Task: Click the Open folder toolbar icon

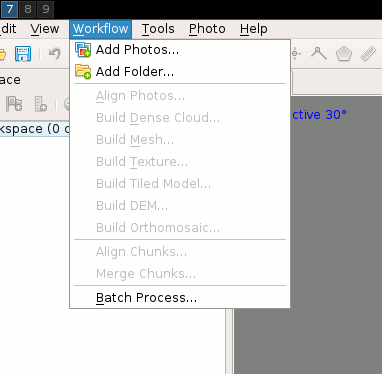Action: (3, 54)
